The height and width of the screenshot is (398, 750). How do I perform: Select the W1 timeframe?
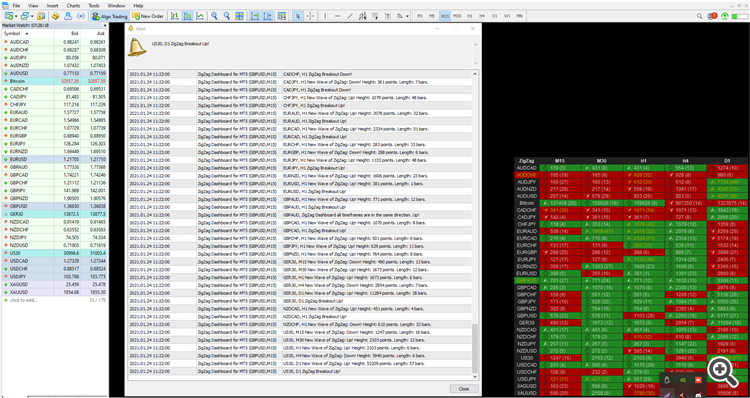(x=507, y=16)
